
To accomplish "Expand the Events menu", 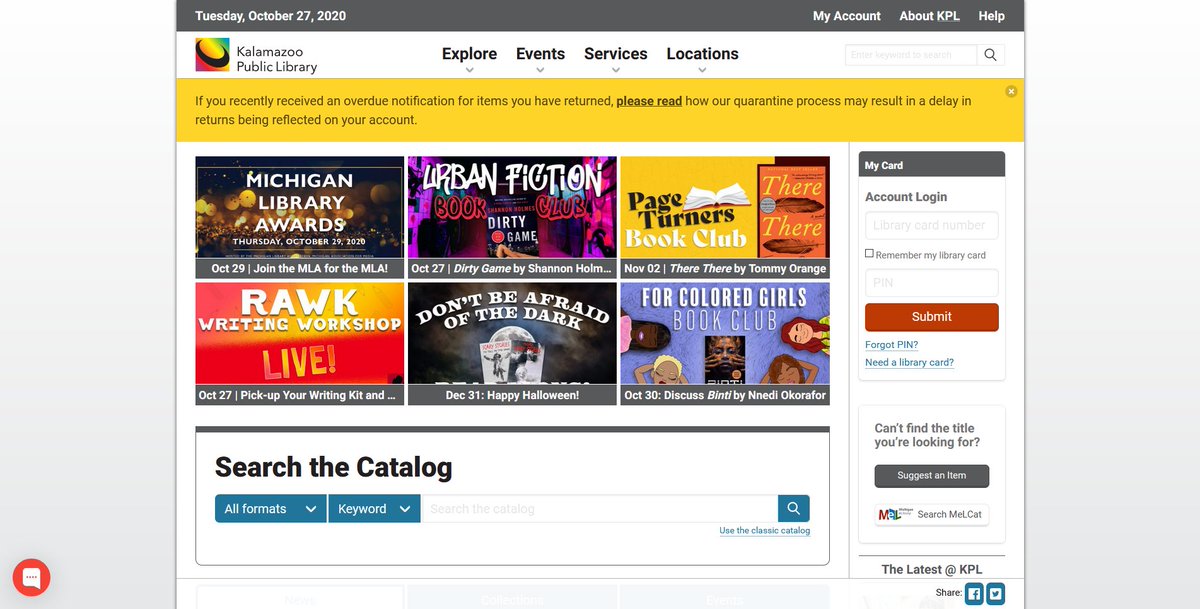I will point(540,57).
